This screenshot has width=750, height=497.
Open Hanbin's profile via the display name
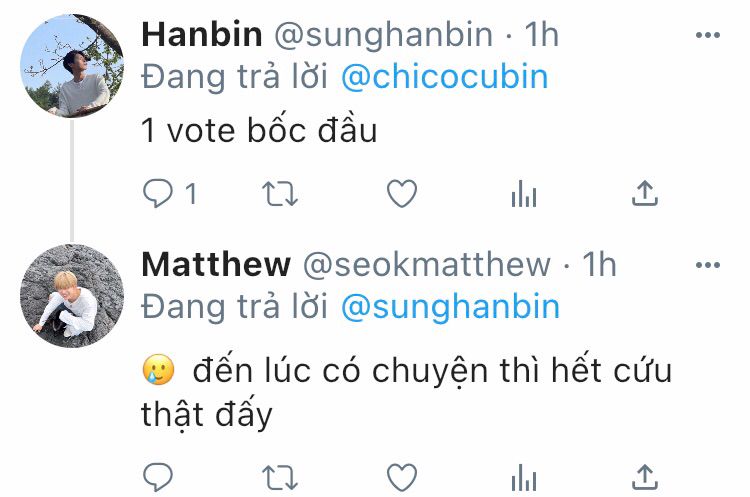tap(202, 34)
